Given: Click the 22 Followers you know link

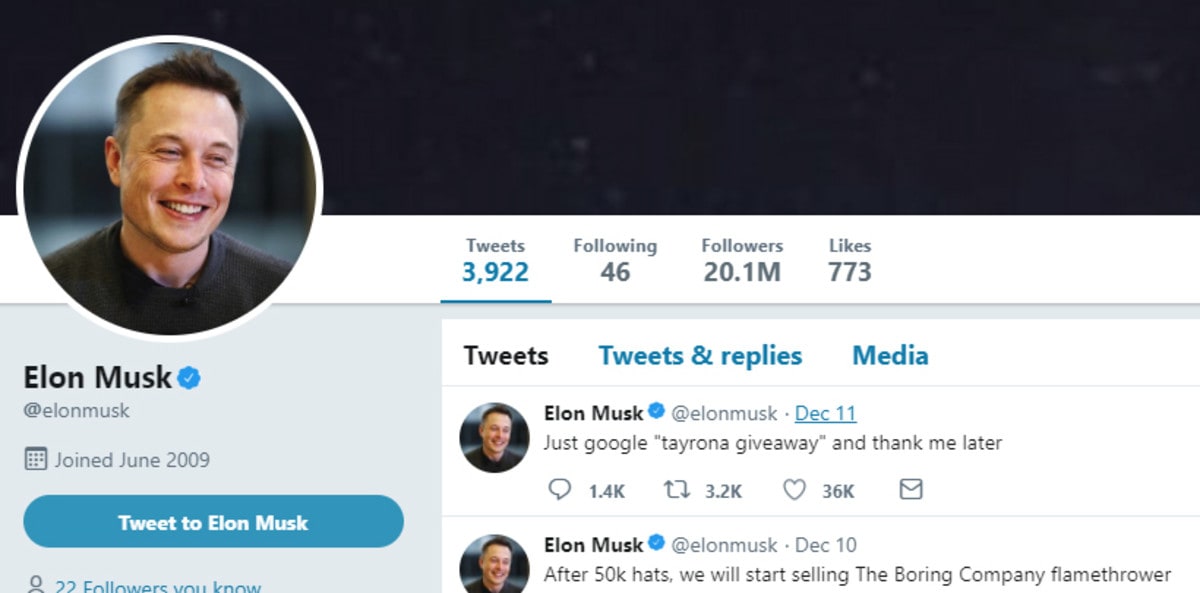Looking at the screenshot, I should tap(158, 587).
